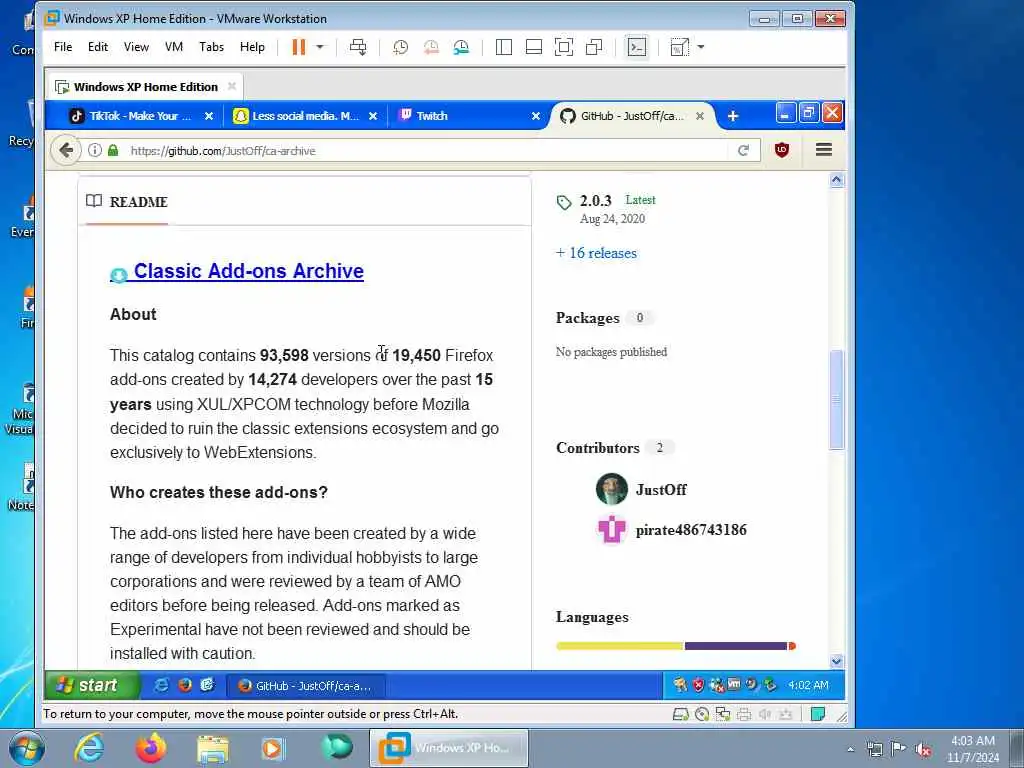Click the browser page scroll down arrow
Viewport: 1024px width, 768px height.
click(x=837, y=662)
